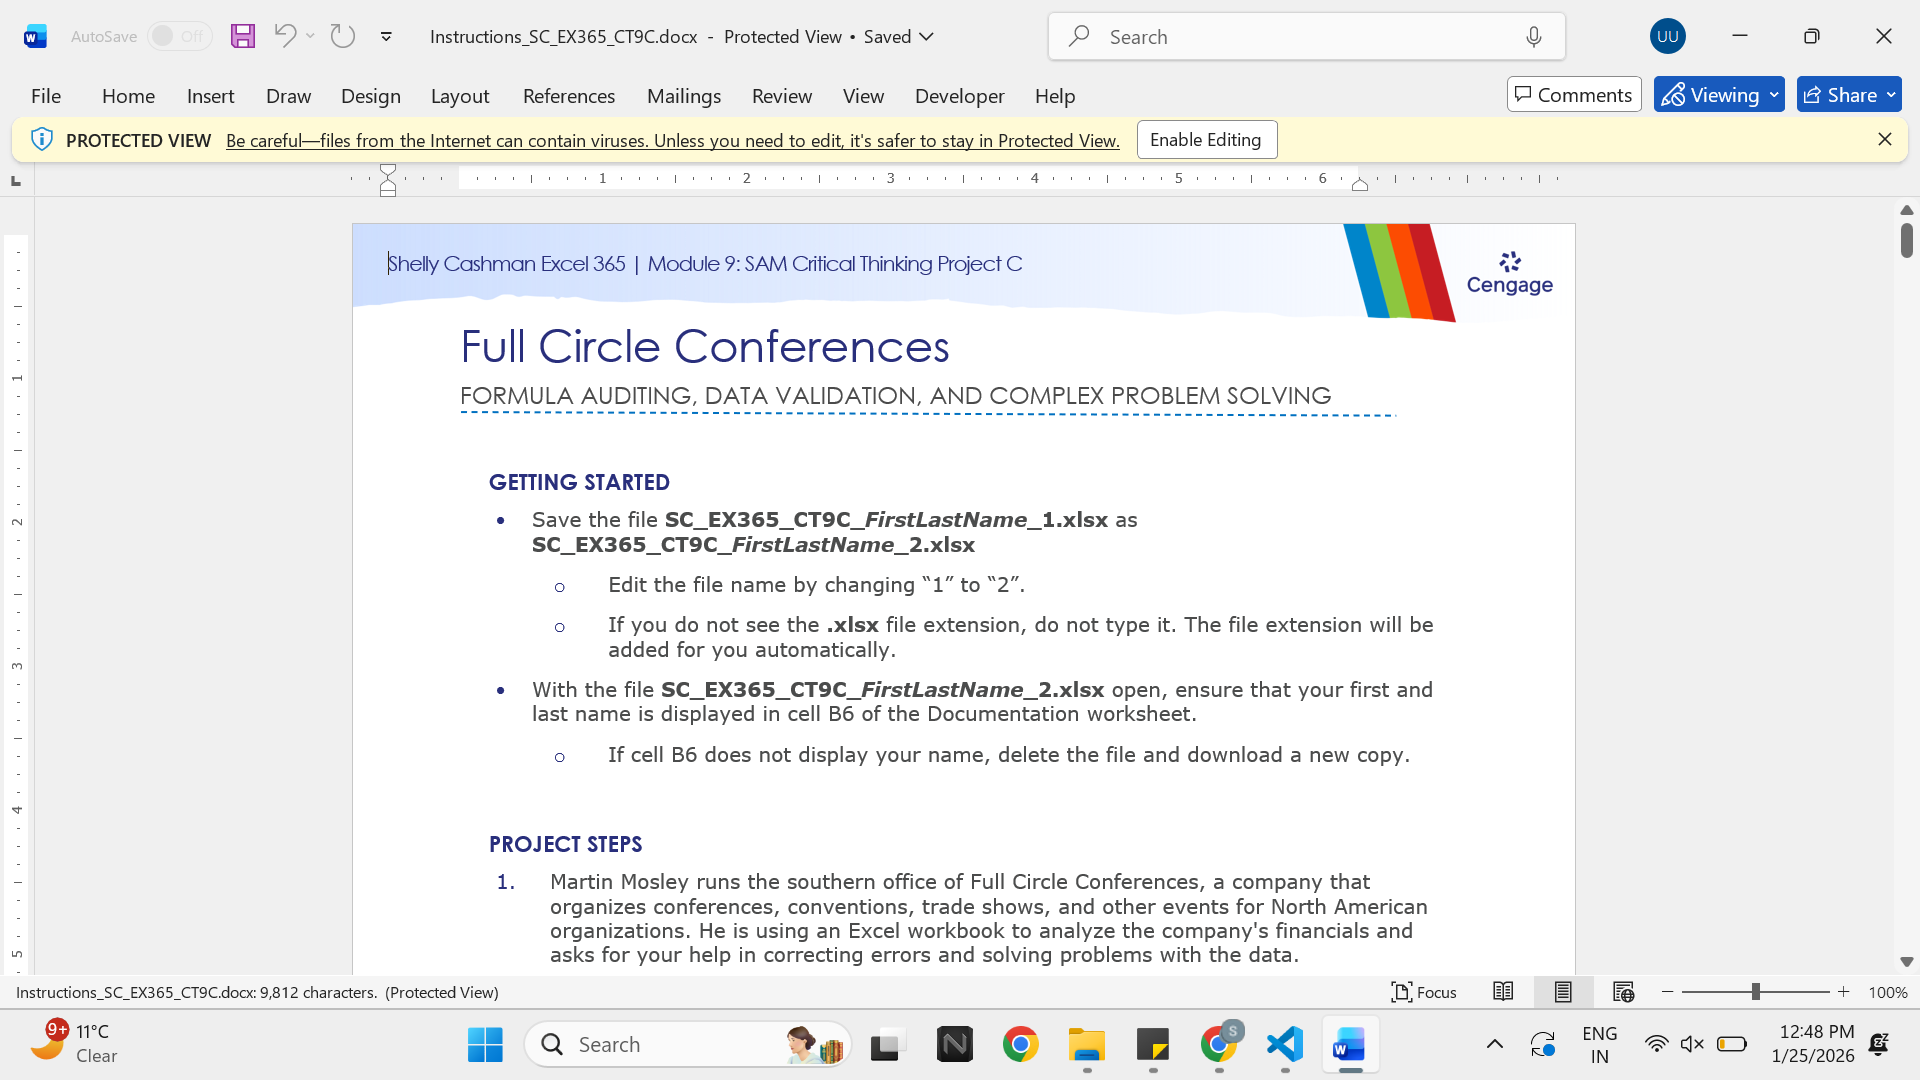
Task: Click the 100% zoom level
Action: pyautogui.click(x=1888, y=992)
